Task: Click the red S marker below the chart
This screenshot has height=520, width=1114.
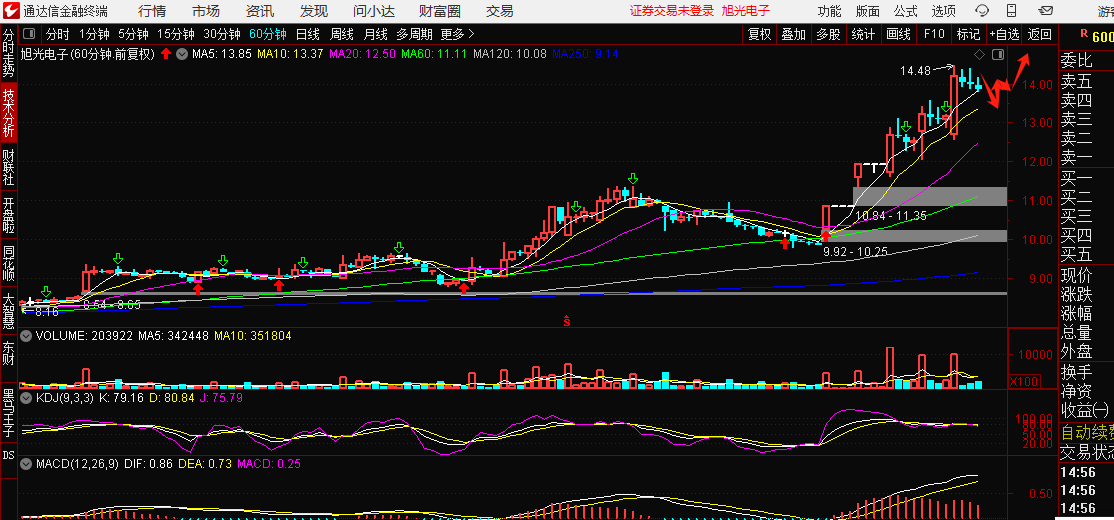Action: coord(567,321)
